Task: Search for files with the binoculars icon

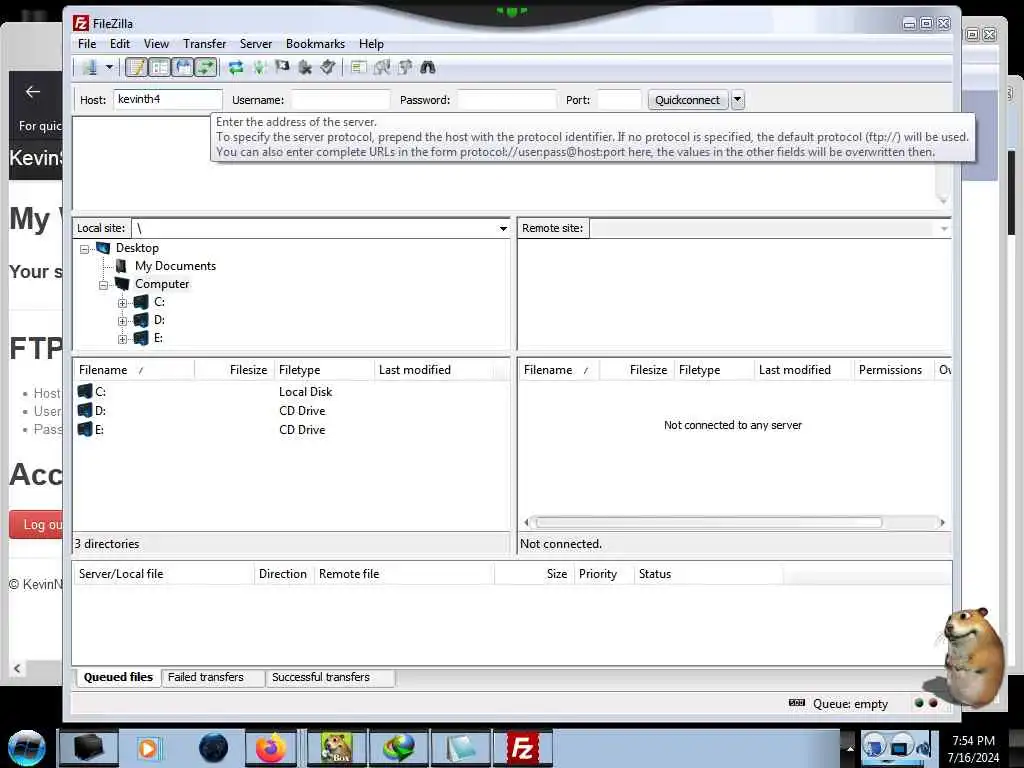Action: tap(428, 67)
